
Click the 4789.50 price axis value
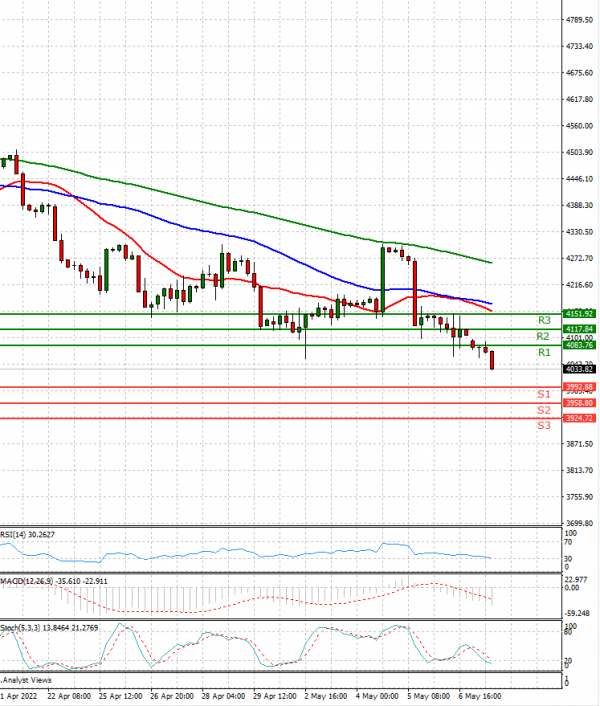click(x=579, y=20)
